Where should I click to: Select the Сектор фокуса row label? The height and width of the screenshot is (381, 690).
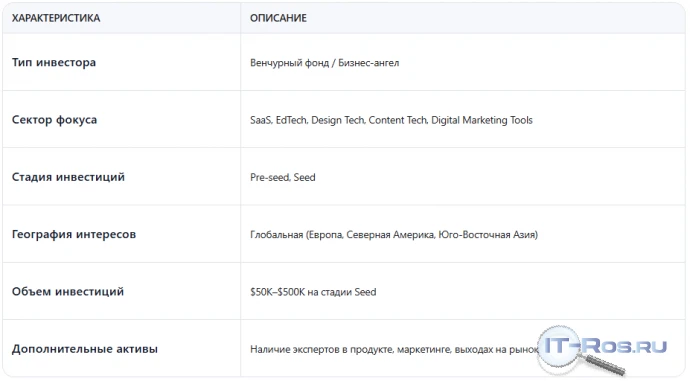[x=54, y=120]
